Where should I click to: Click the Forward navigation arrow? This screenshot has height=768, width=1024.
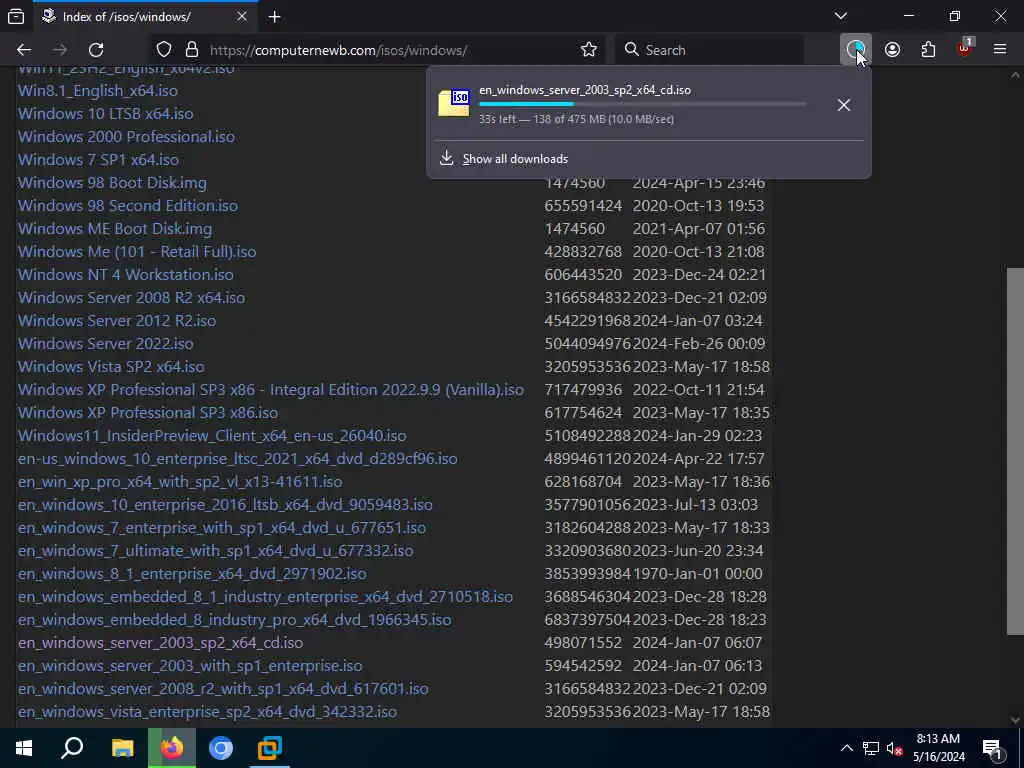[x=60, y=50]
